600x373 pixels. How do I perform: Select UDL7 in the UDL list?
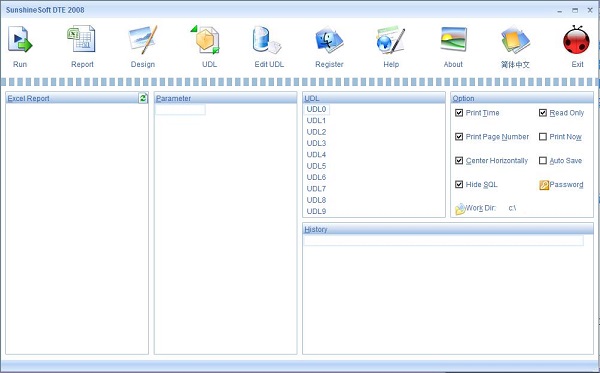[x=316, y=189]
